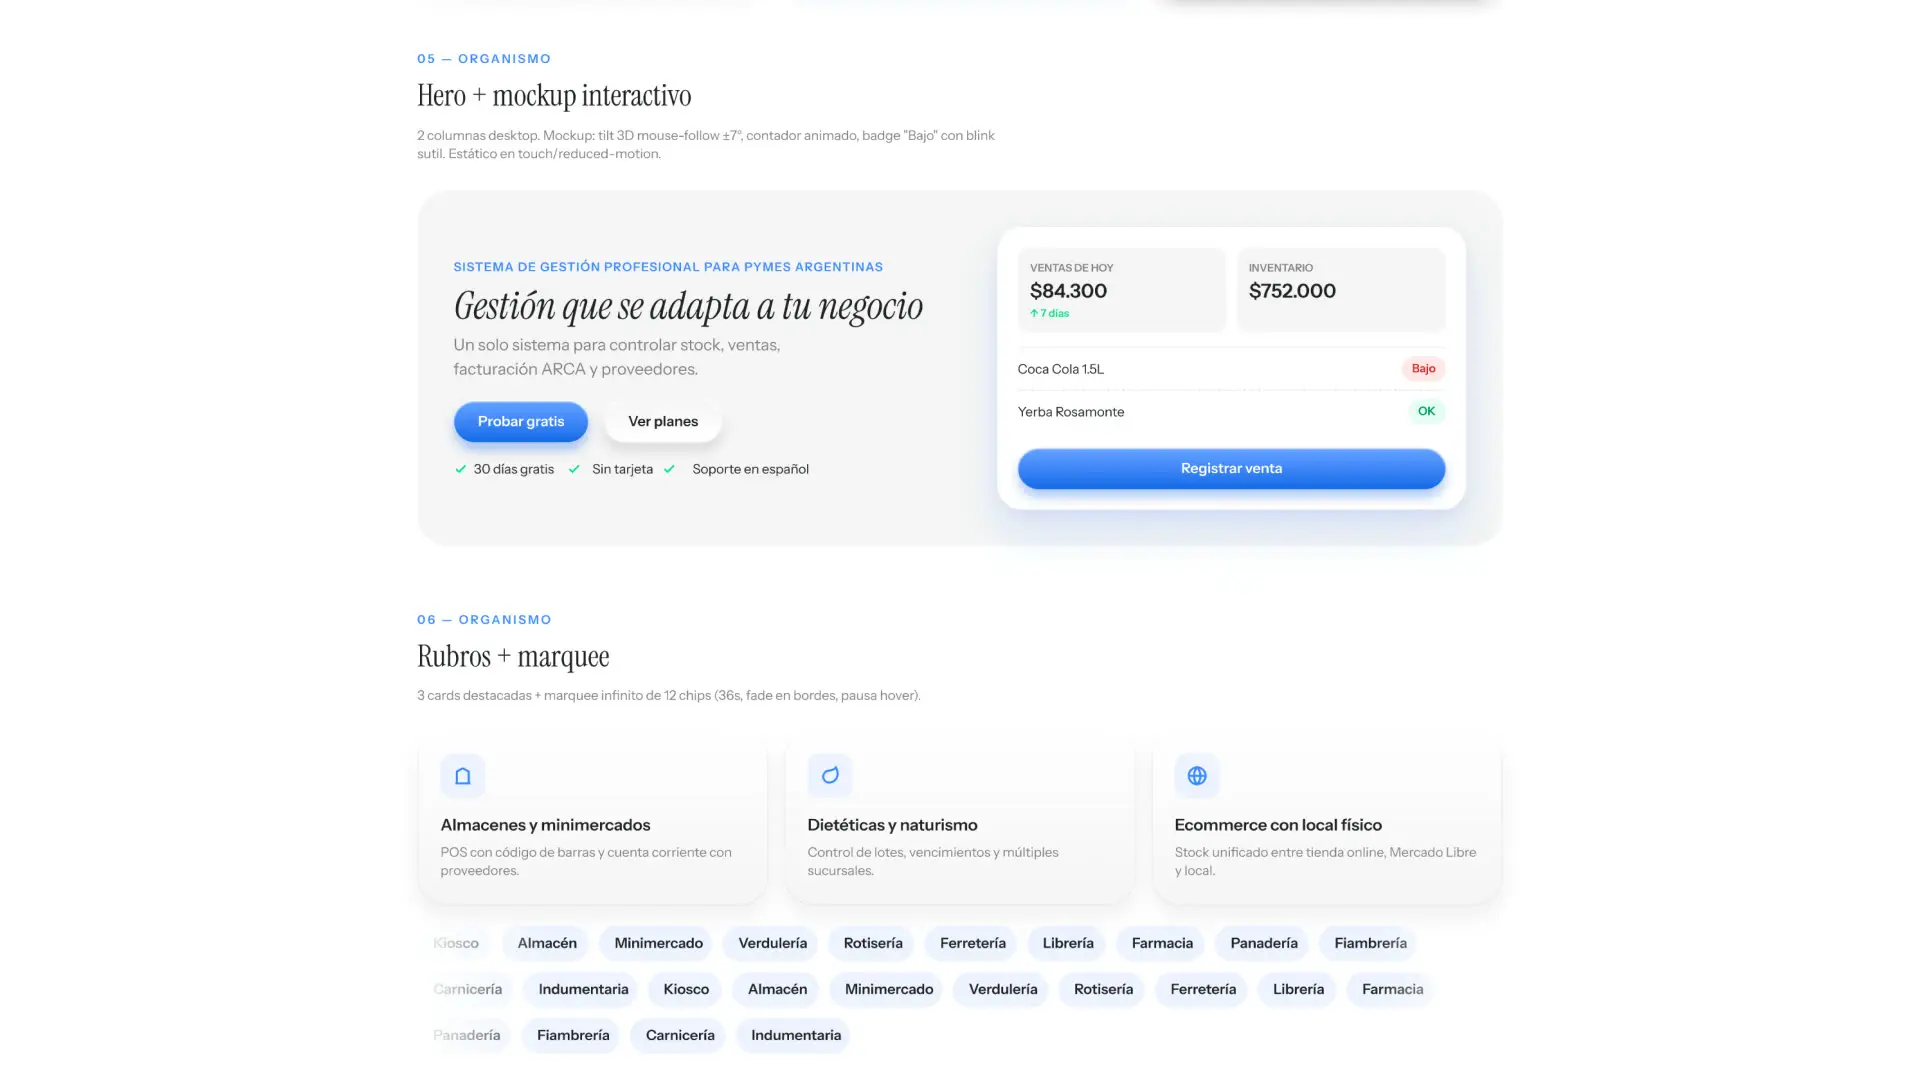Screen dimensions: 1920x1080
Task: Click the 06 — ORGANISMO label
Action: [484, 620]
